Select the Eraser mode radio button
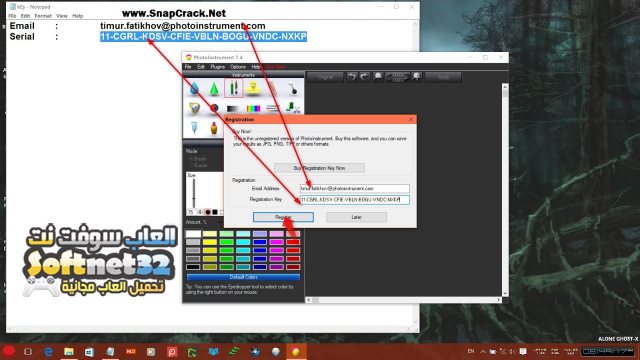This screenshot has height=360, width=640. click(191, 165)
